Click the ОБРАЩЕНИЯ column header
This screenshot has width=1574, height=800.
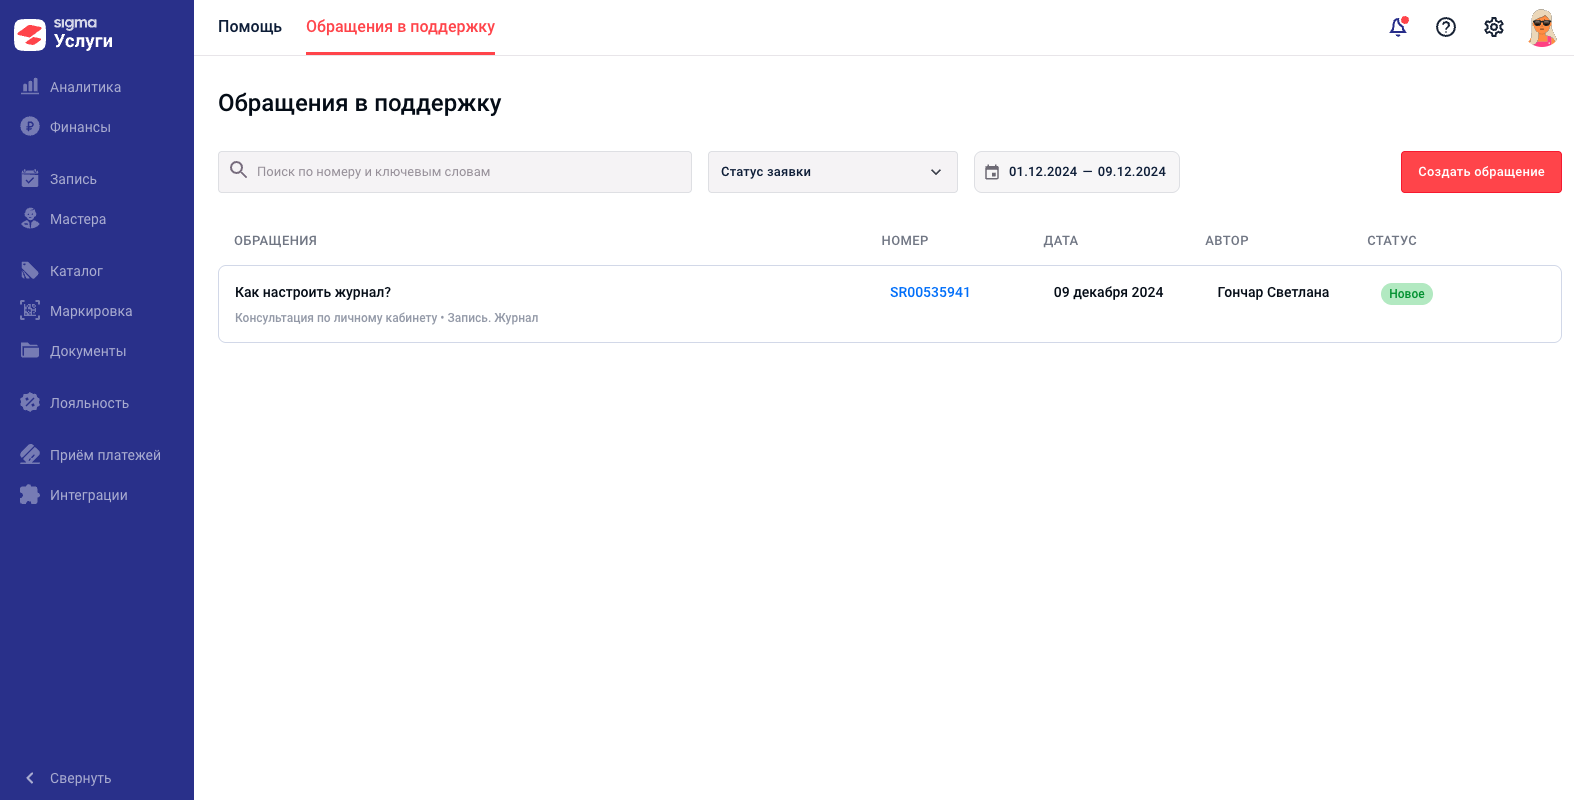coord(275,241)
